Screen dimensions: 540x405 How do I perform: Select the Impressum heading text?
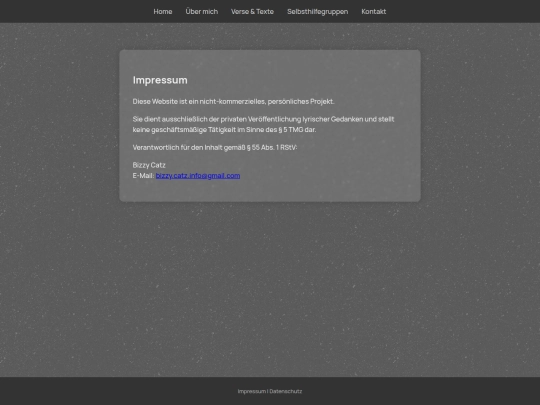(x=160, y=80)
